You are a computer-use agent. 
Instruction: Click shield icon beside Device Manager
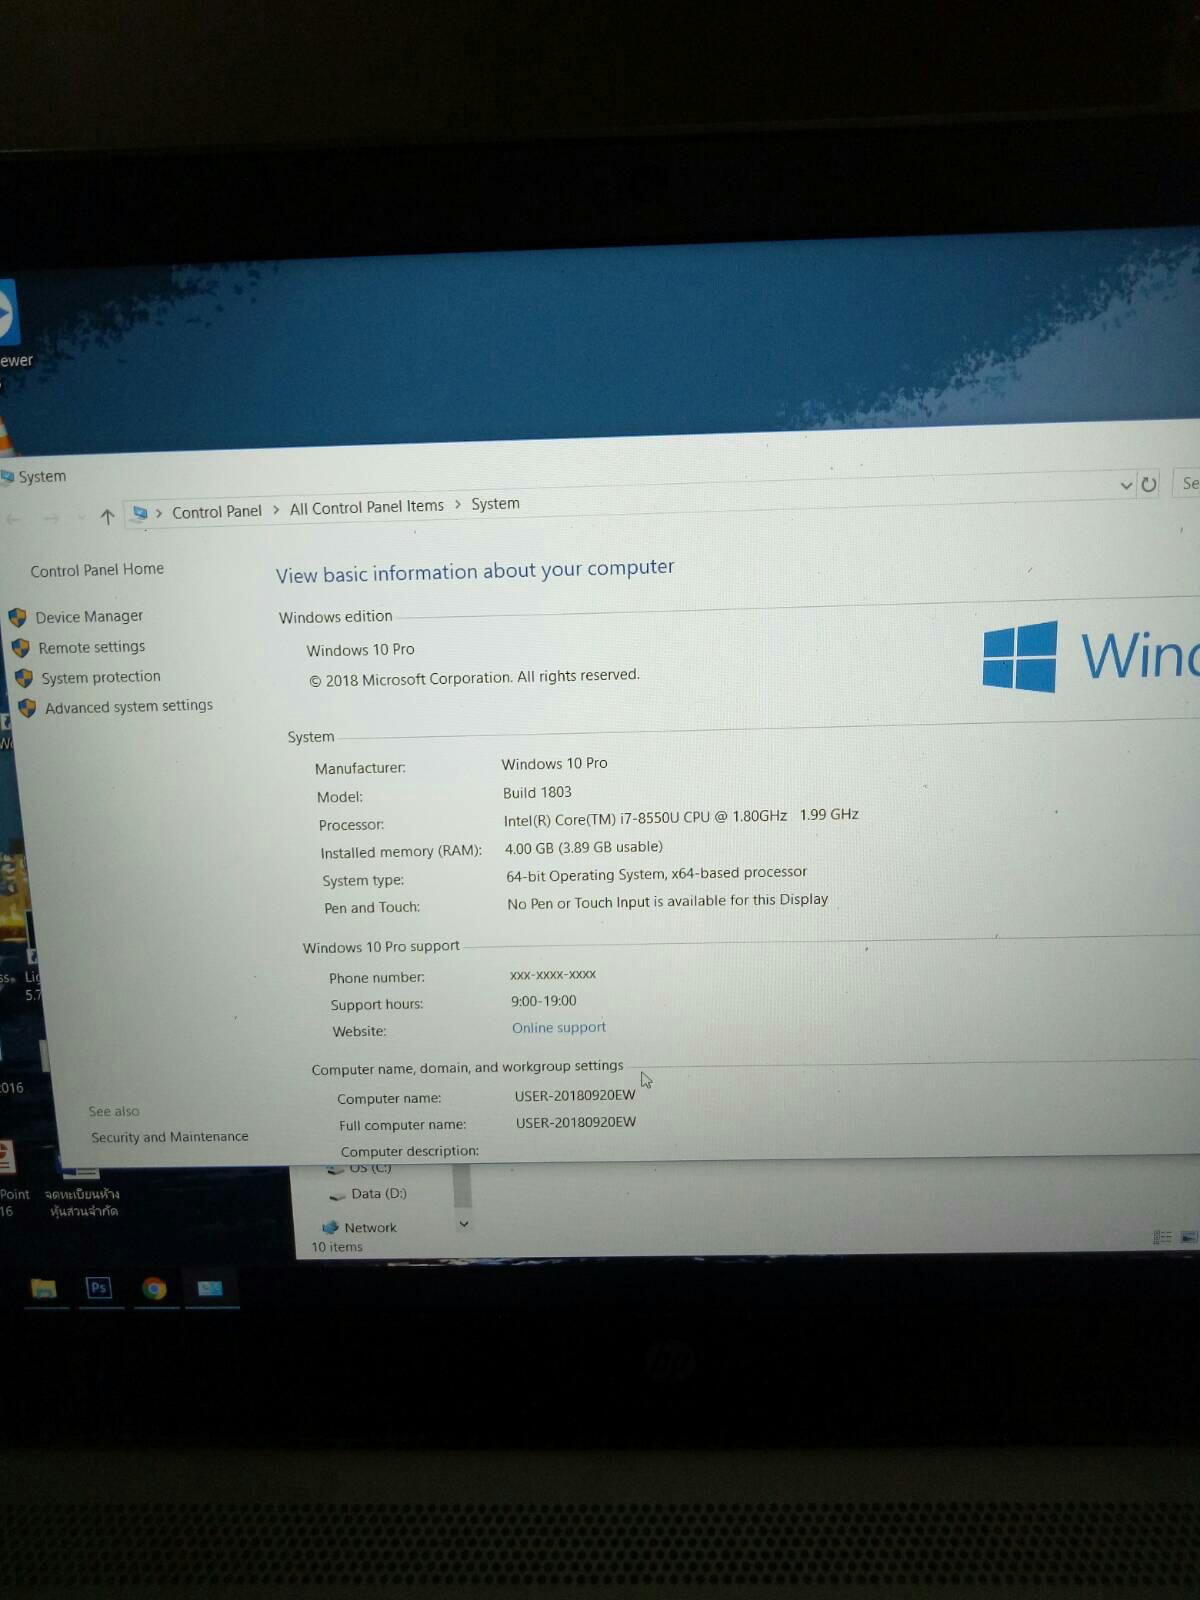point(18,618)
